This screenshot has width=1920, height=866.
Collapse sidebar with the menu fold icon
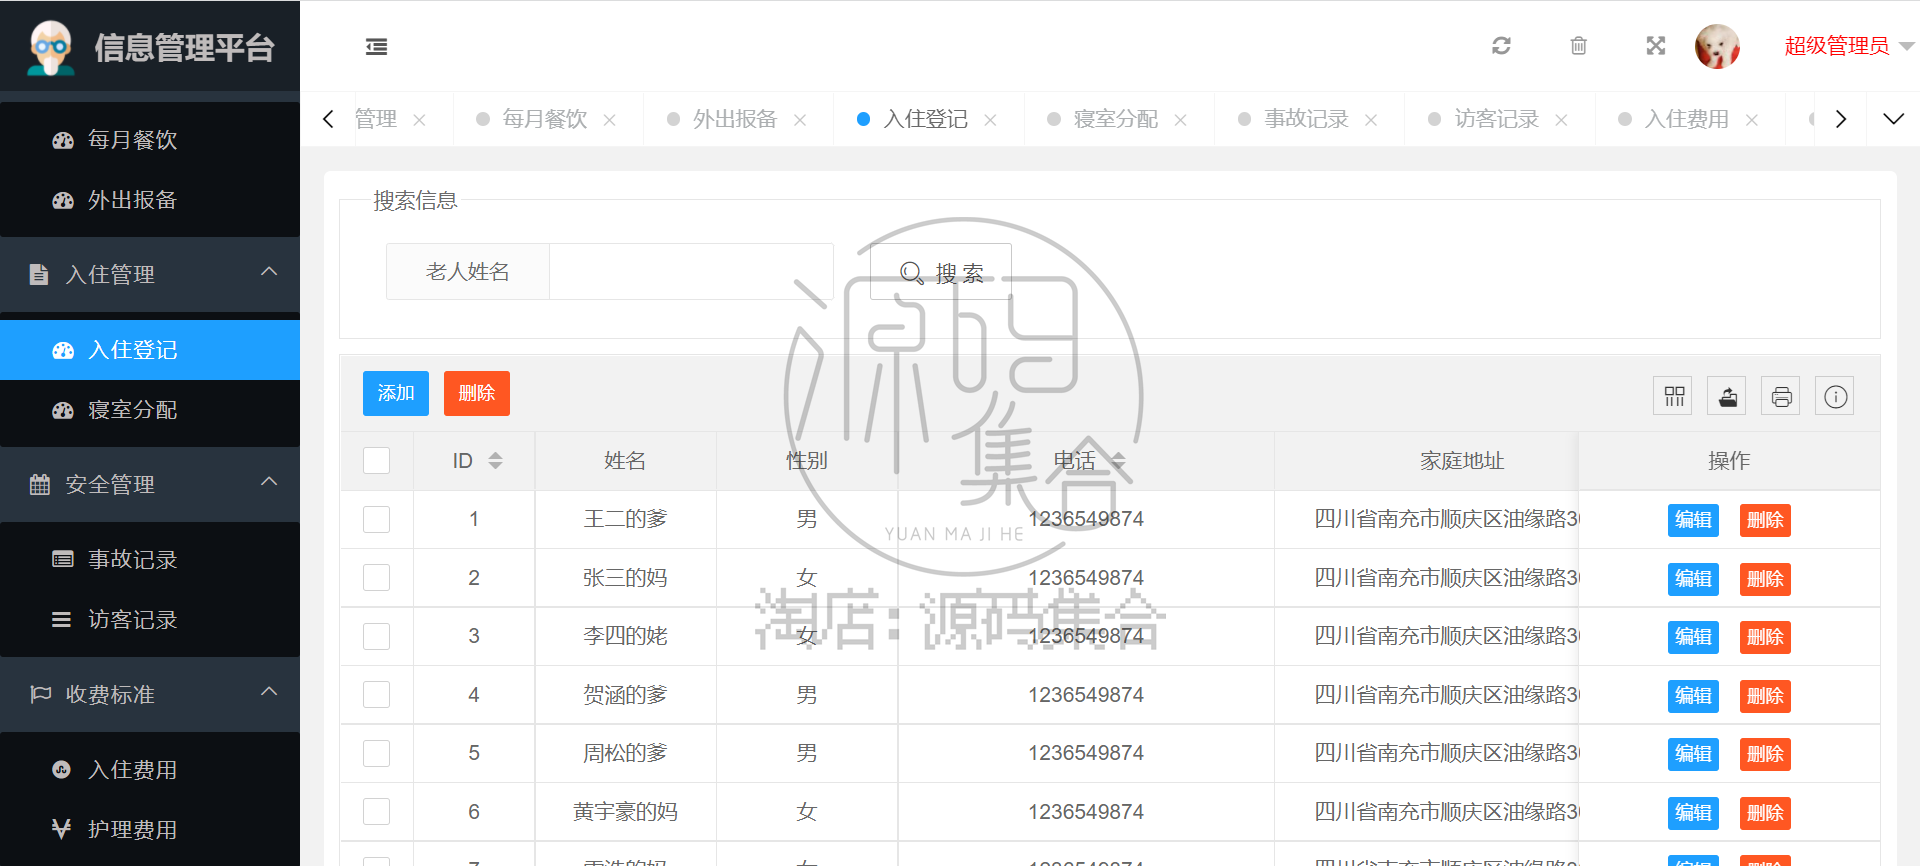(x=376, y=46)
